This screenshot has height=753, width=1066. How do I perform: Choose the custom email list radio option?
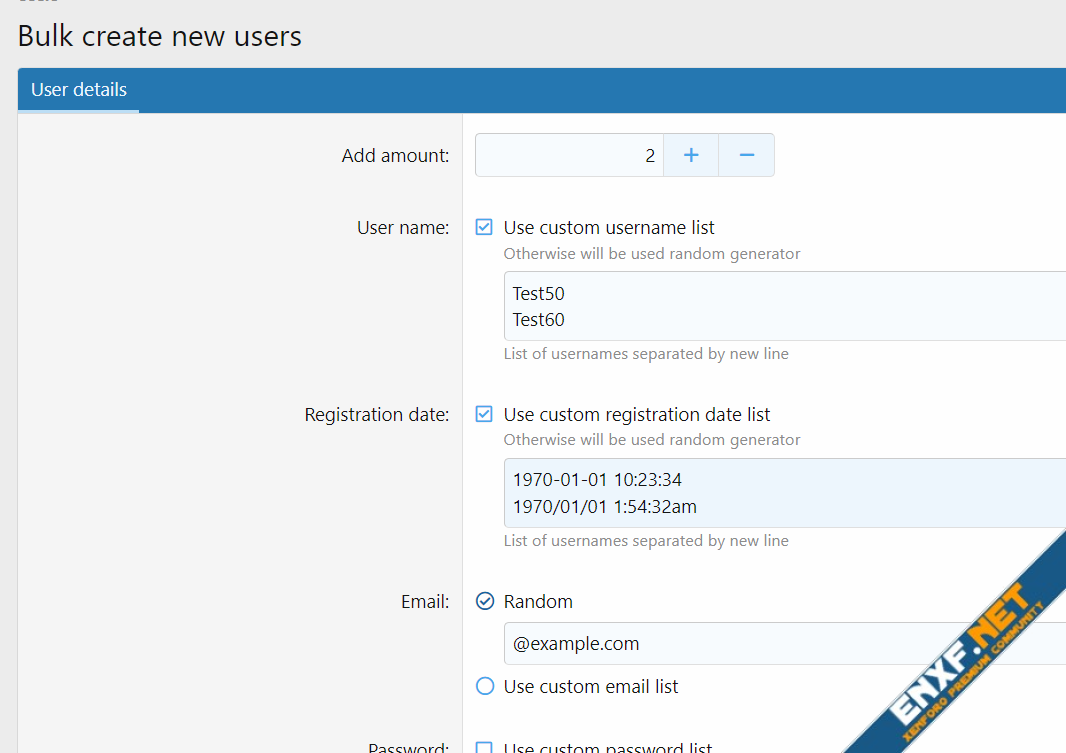click(485, 686)
